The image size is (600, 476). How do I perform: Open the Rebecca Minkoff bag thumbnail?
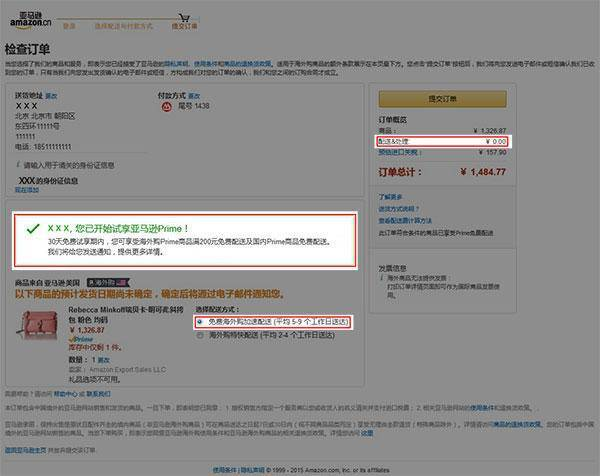(37, 325)
